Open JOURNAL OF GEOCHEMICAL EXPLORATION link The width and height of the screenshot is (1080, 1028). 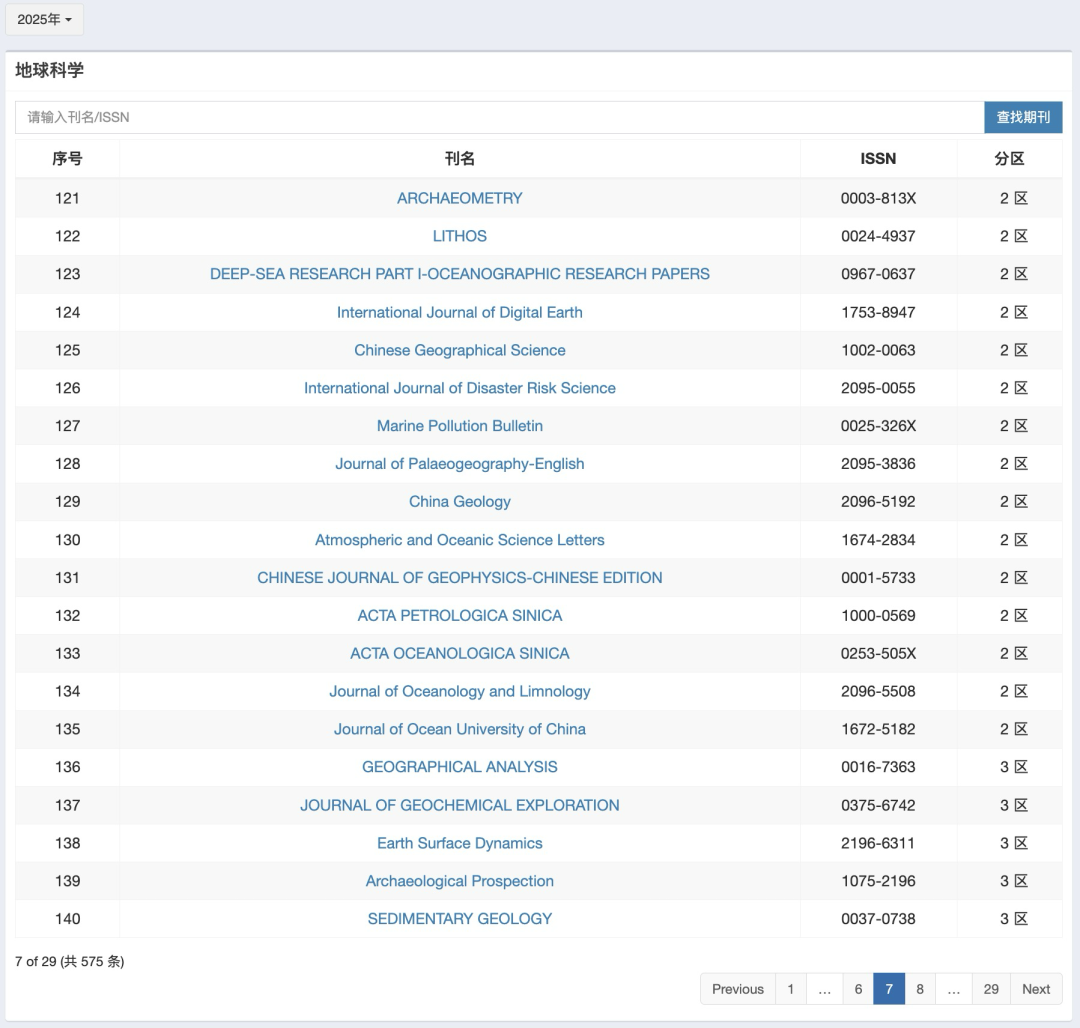pyautogui.click(x=459, y=806)
